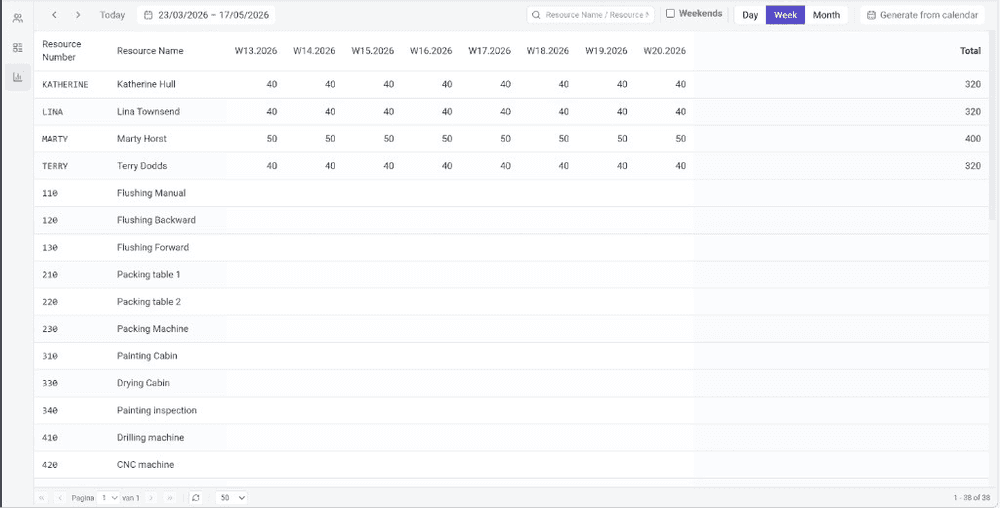
Task: Go to next period with right arrow
Action: [x=78, y=15]
